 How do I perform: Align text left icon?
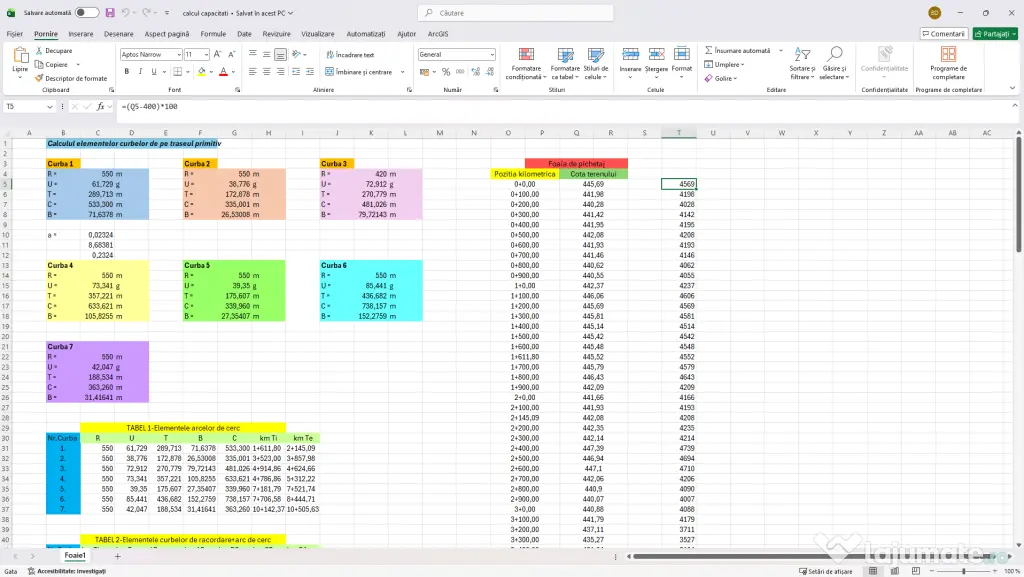click(253, 72)
